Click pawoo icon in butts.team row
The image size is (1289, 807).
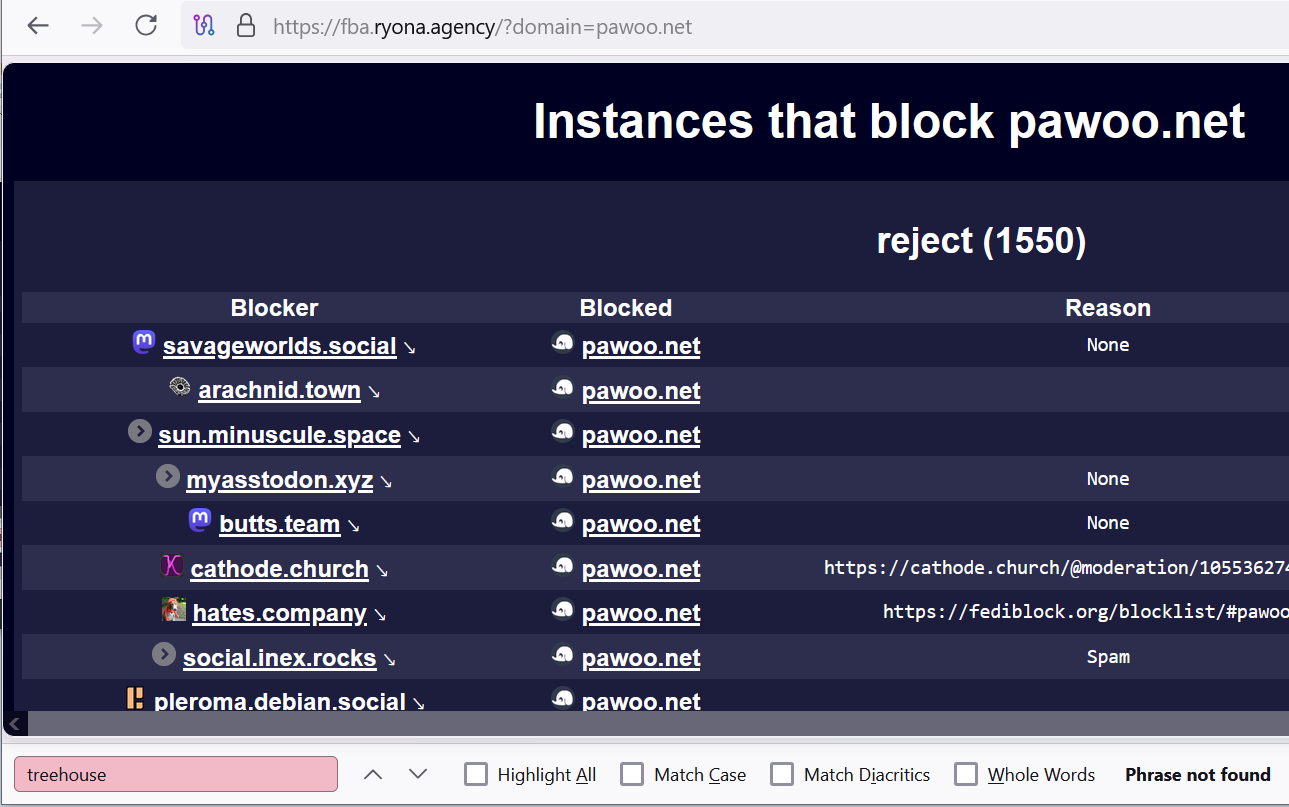(563, 520)
